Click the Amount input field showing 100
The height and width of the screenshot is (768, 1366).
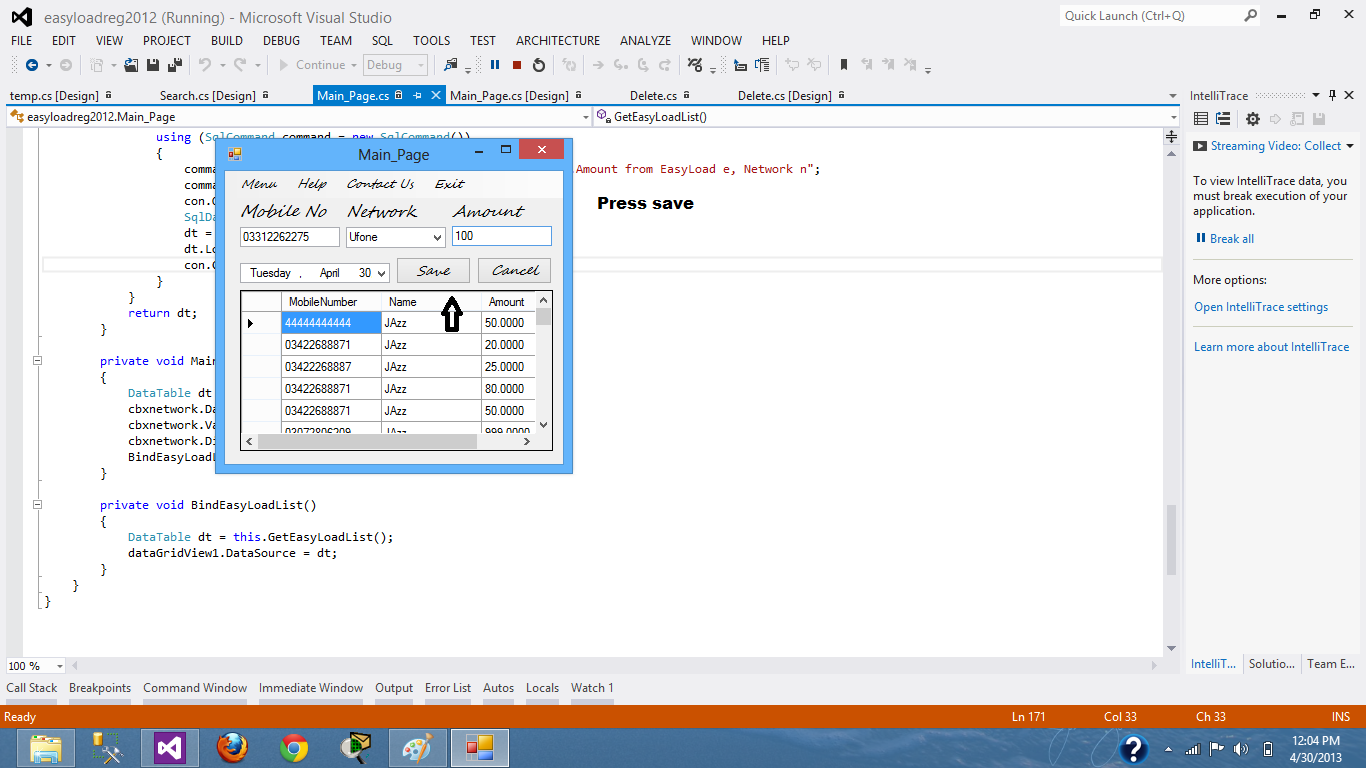pyautogui.click(x=501, y=236)
